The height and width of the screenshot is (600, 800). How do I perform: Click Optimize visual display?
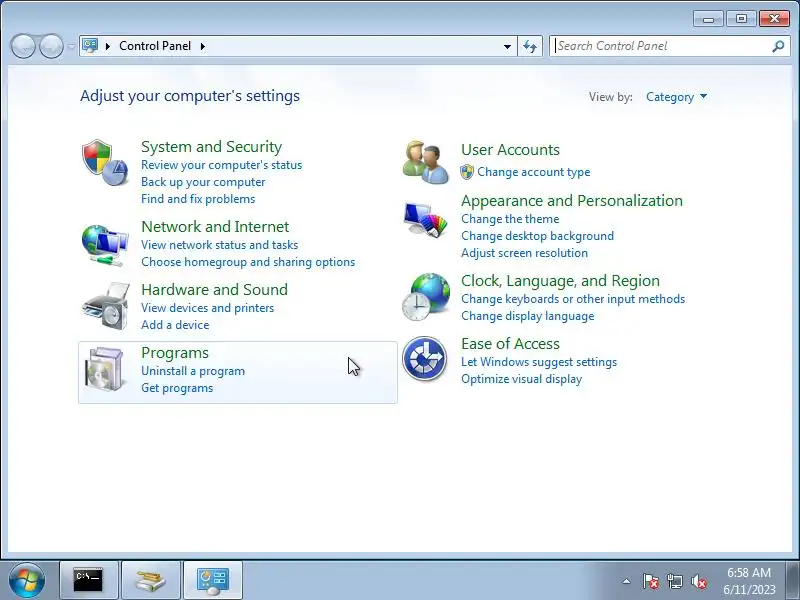[x=521, y=379]
